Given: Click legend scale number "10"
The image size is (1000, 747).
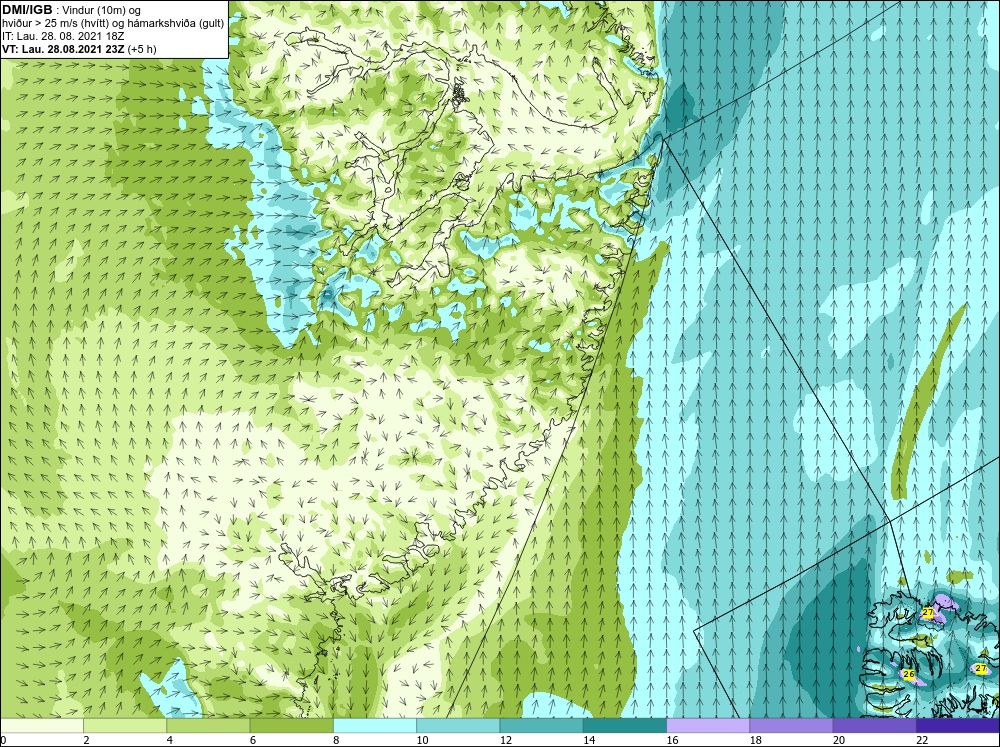Looking at the screenshot, I should click(x=422, y=739).
